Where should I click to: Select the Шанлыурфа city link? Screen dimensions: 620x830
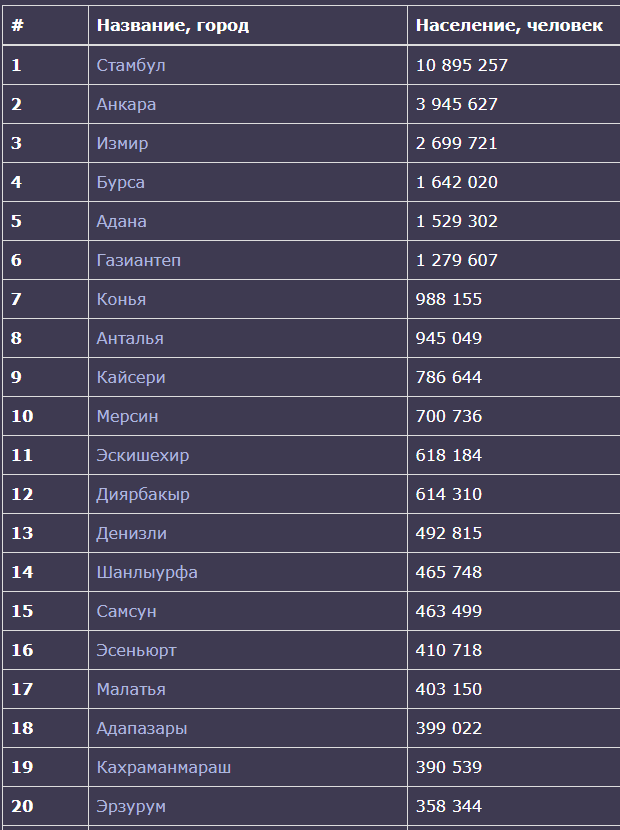147,572
